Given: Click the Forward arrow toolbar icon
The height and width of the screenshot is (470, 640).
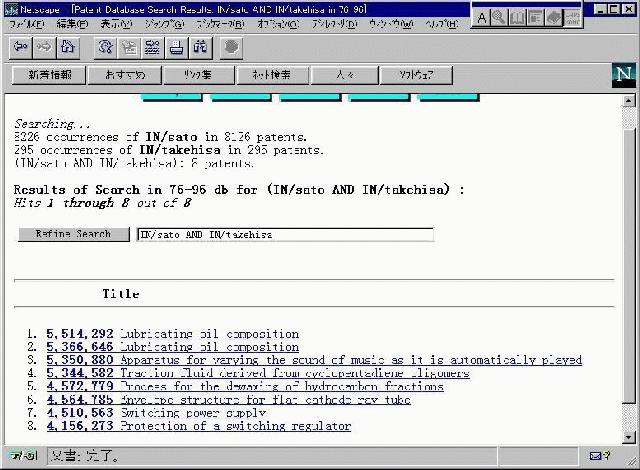Looking at the screenshot, I should (x=44, y=46).
